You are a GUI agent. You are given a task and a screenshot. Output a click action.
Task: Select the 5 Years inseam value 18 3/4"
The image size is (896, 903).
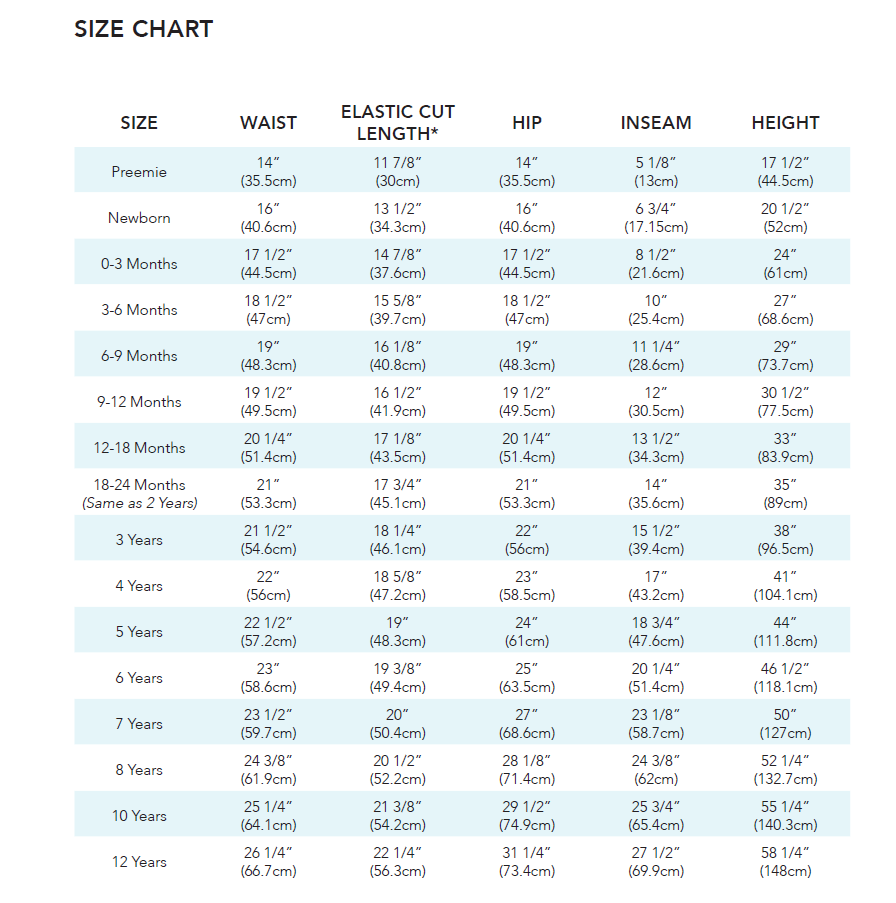pyautogui.click(x=656, y=623)
